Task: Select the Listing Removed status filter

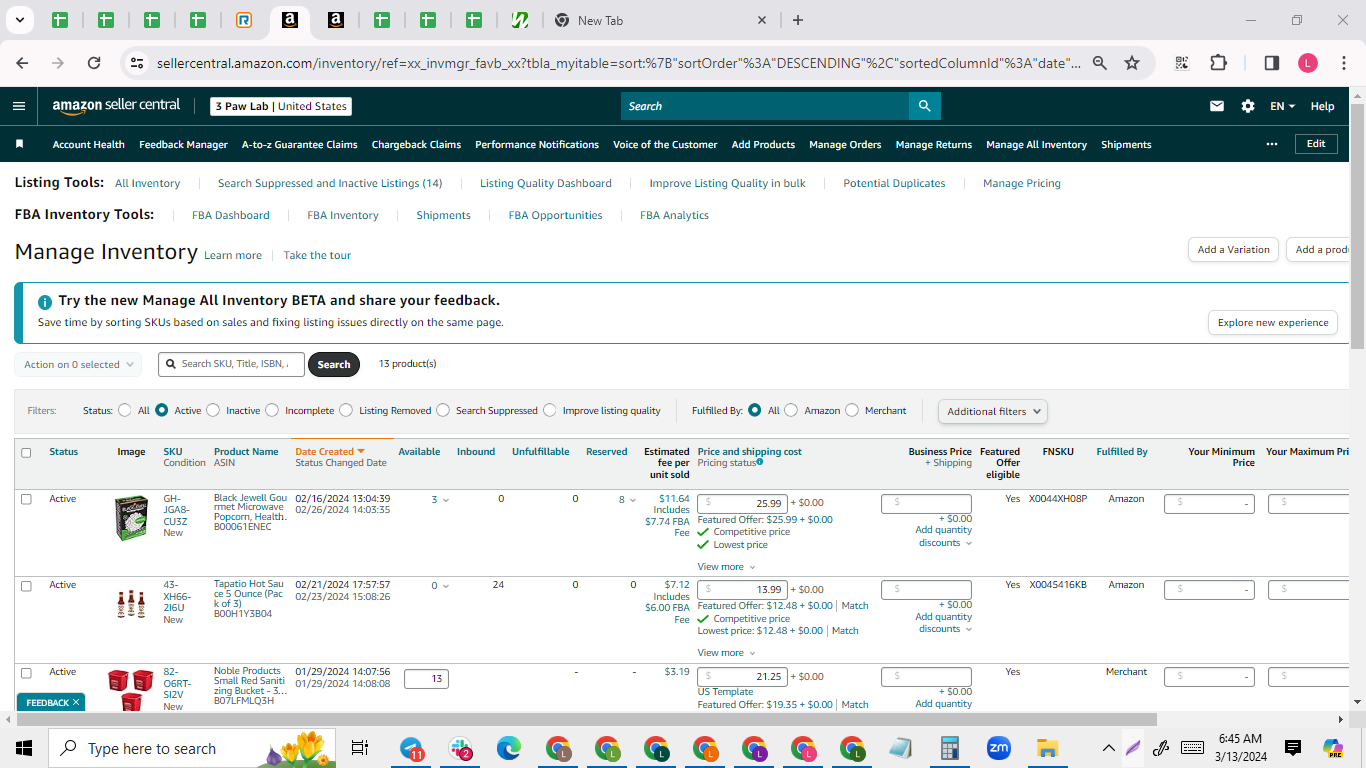Action: (346, 410)
